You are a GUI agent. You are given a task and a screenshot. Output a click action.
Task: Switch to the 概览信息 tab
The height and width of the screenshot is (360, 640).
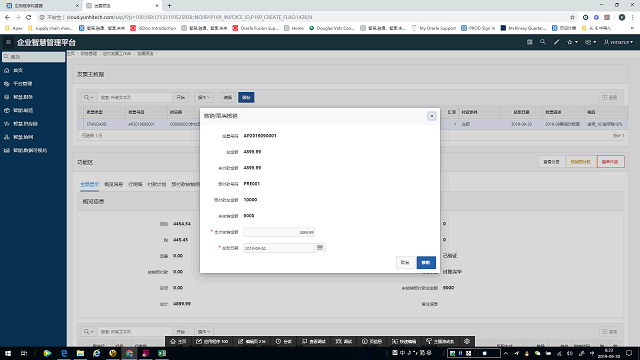113,184
